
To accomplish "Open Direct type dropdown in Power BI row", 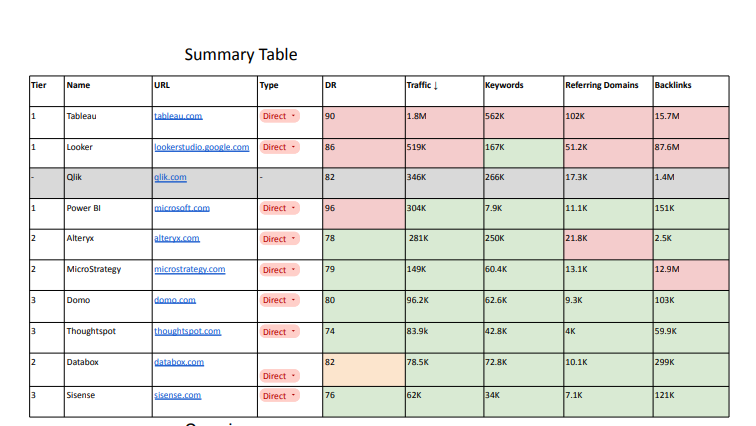I will [x=280, y=208].
